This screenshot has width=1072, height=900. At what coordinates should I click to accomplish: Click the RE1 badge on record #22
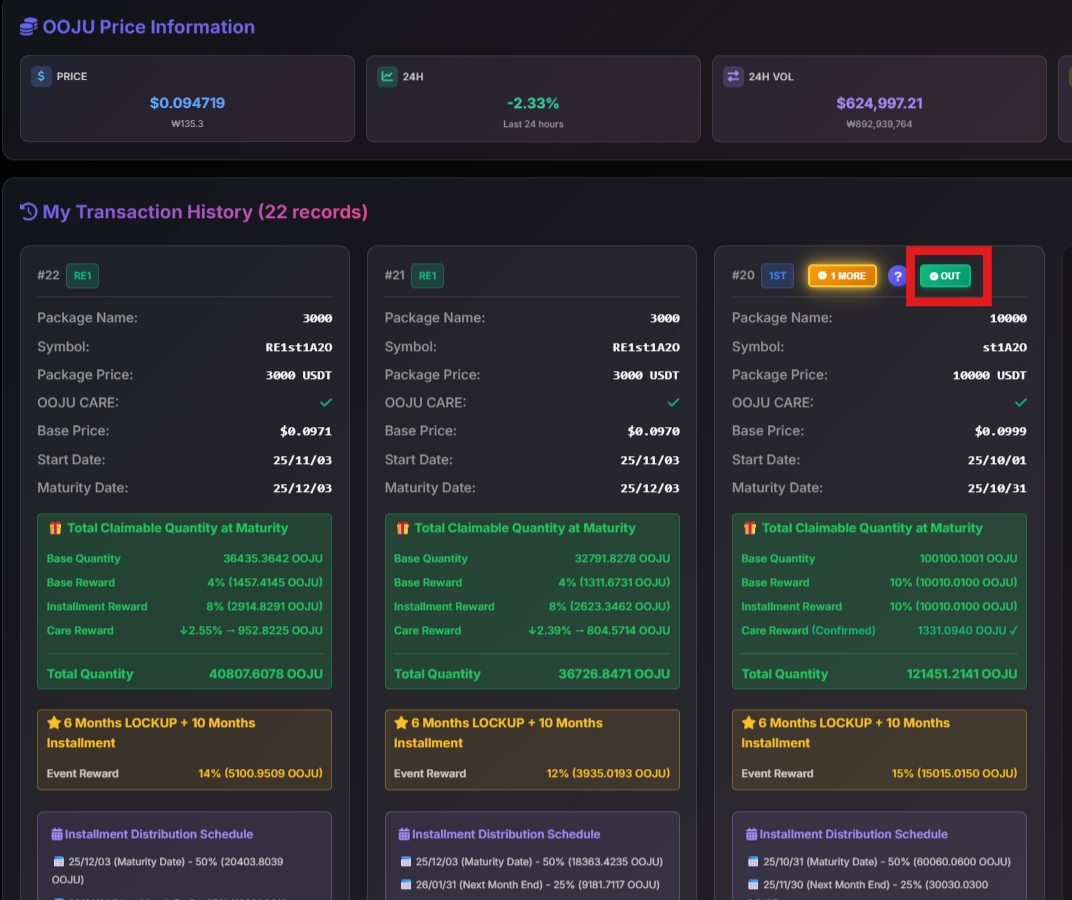(x=82, y=276)
